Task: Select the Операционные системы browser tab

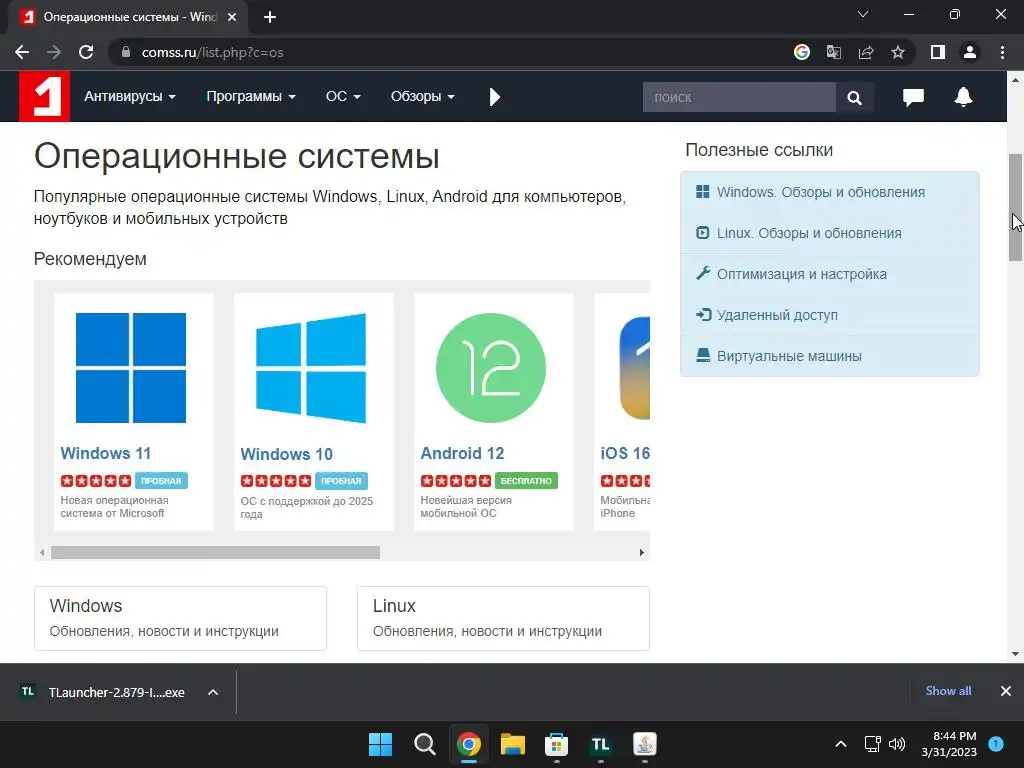Action: click(129, 17)
